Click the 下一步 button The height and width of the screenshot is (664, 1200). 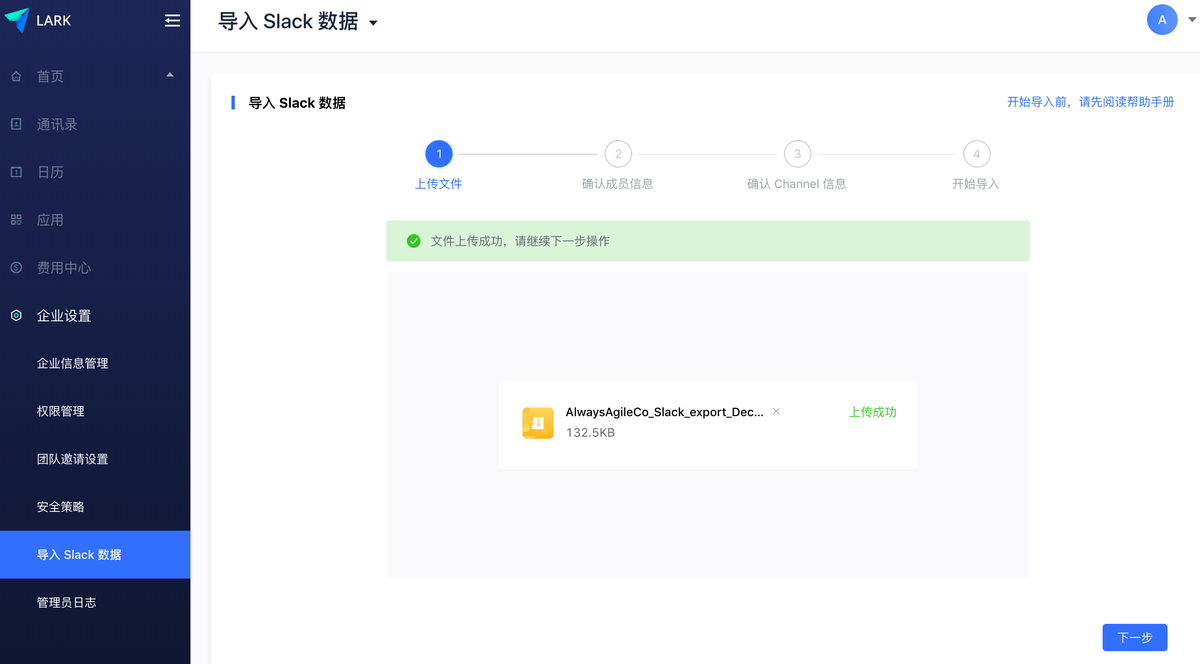coord(1134,637)
